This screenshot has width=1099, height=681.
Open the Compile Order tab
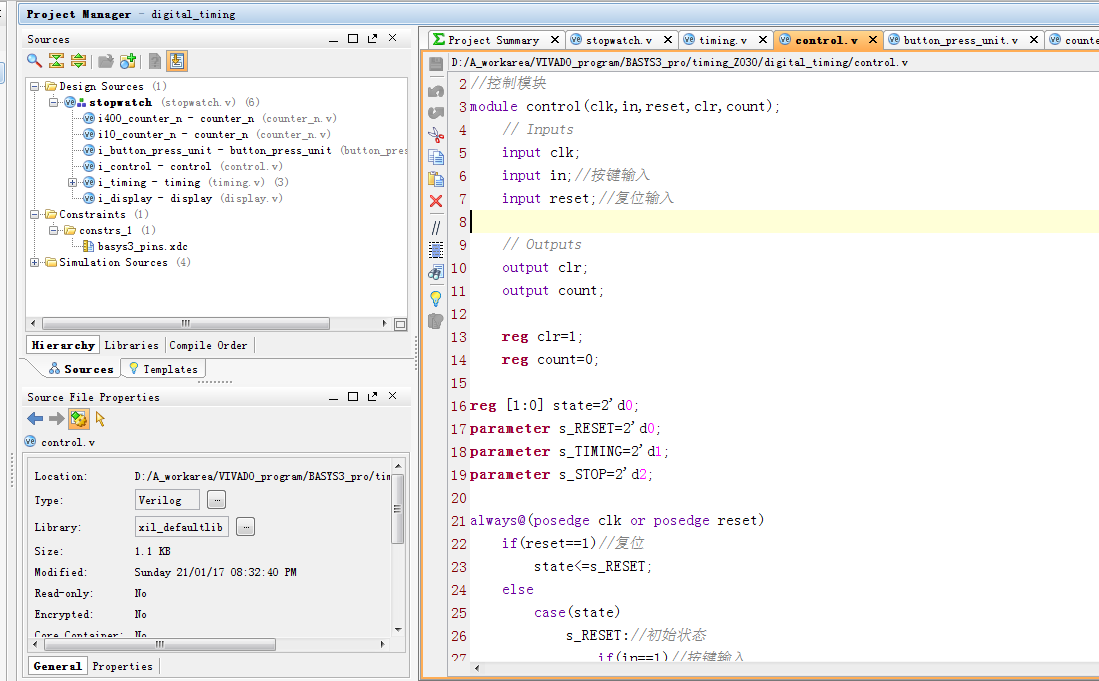[210, 345]
